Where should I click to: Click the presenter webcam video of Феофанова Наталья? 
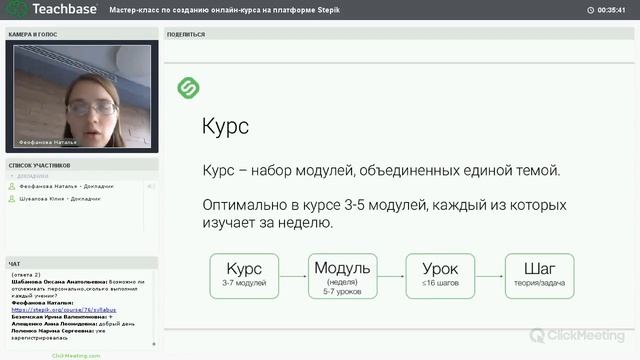[82, 96]
